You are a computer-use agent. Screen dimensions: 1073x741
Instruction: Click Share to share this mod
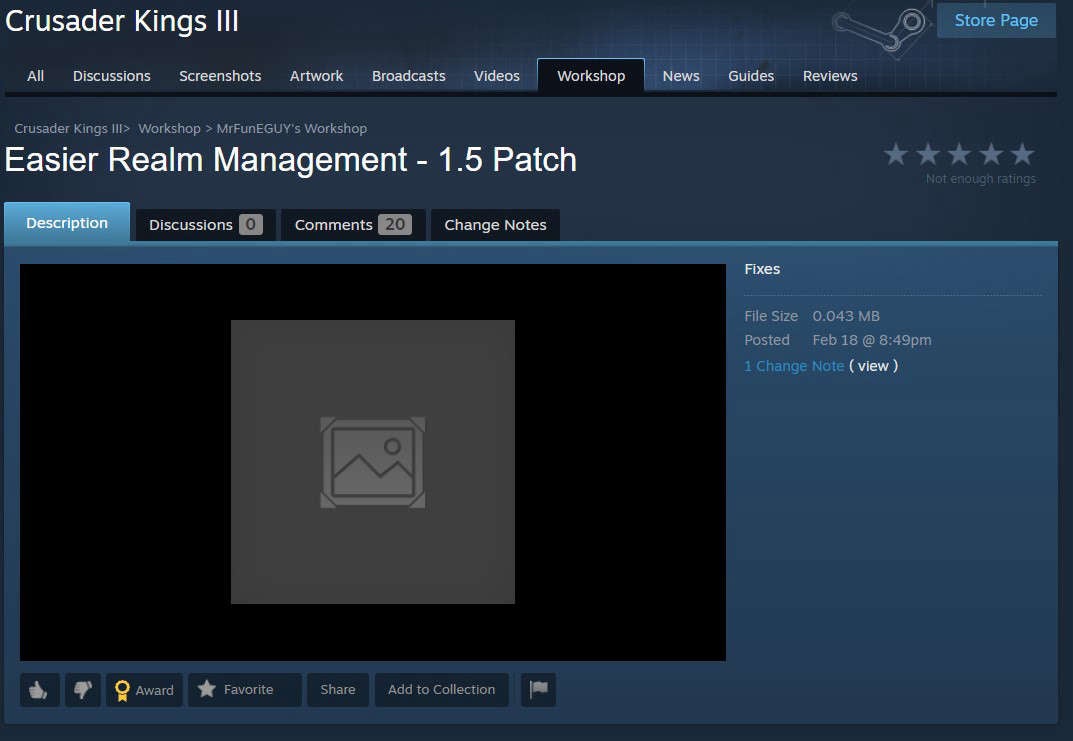[x=337, y=689]
